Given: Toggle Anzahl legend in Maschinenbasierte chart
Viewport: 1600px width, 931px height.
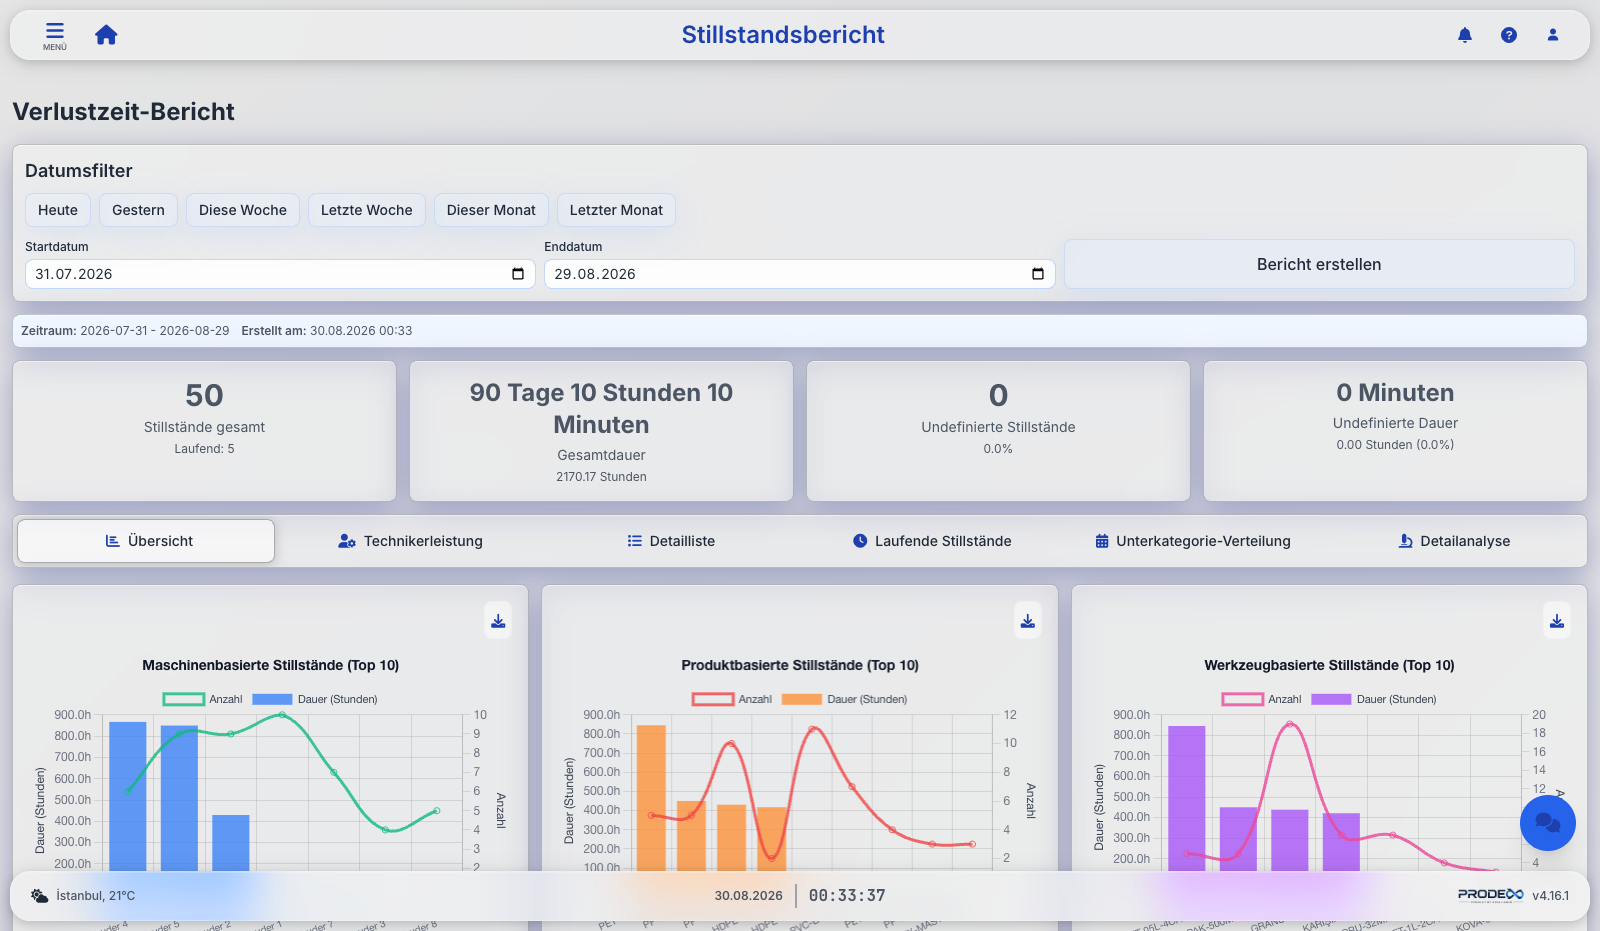Looking at the screenshot, I should [203, 699].
